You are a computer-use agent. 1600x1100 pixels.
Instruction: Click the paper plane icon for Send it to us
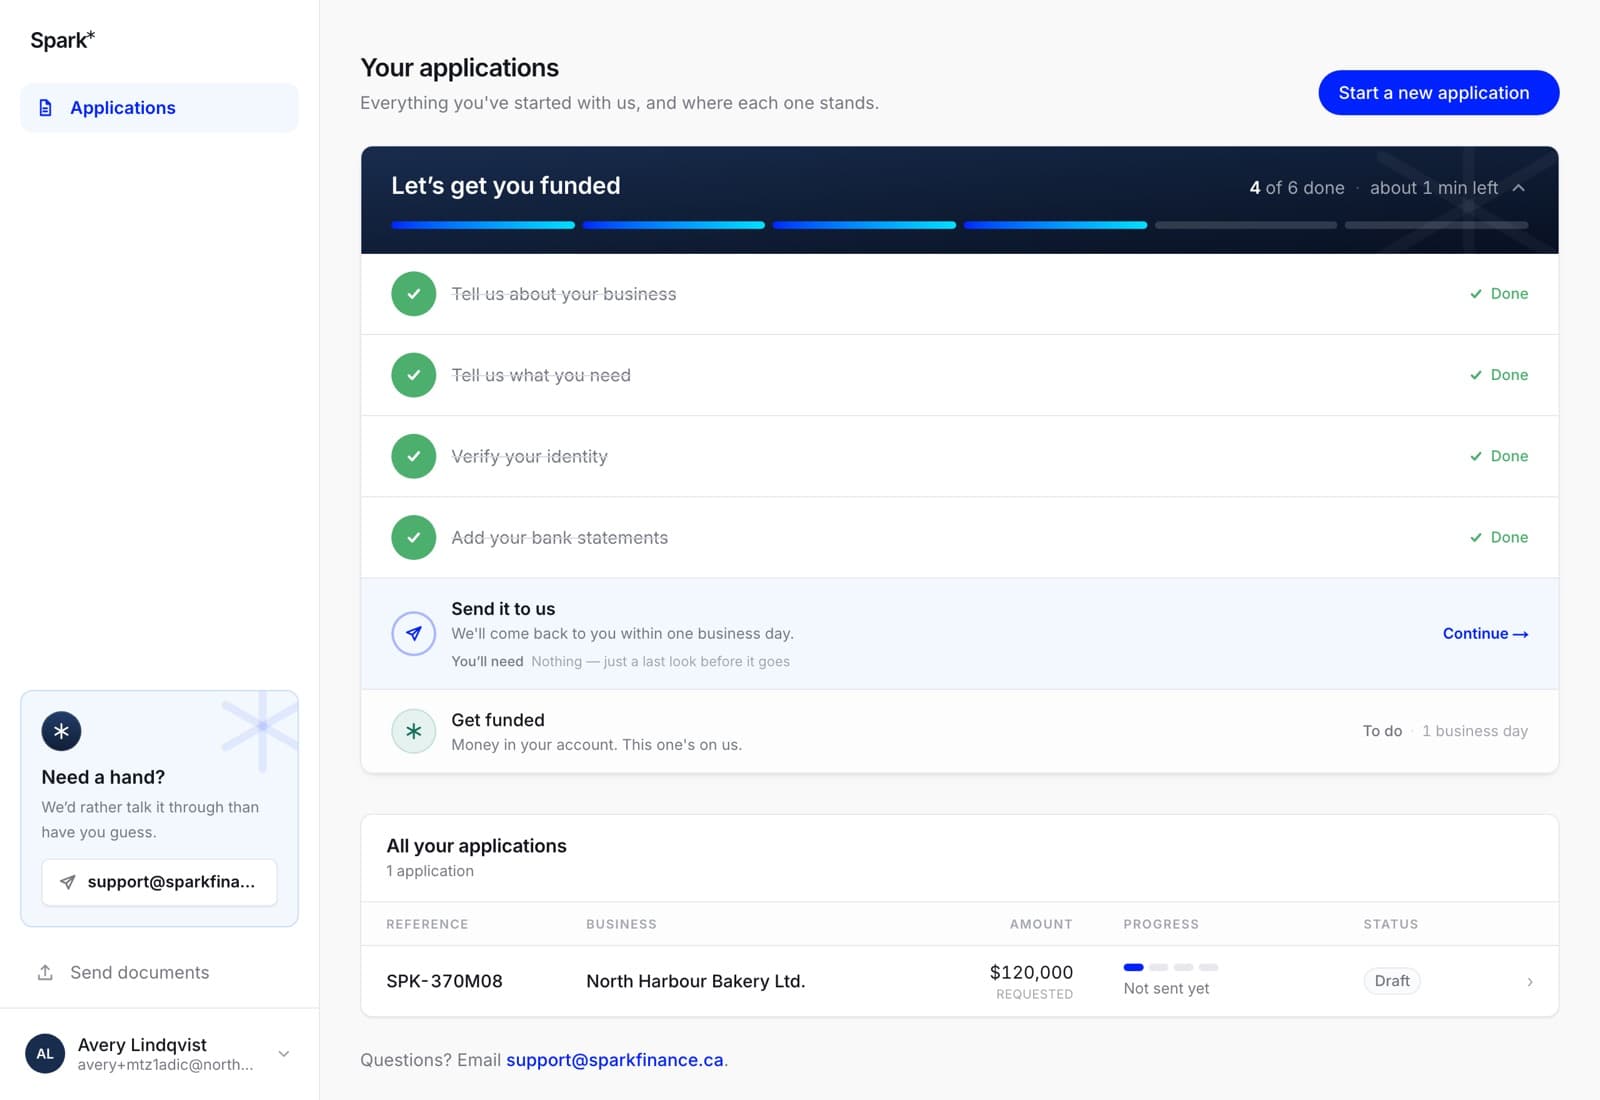tap(413, 633)
